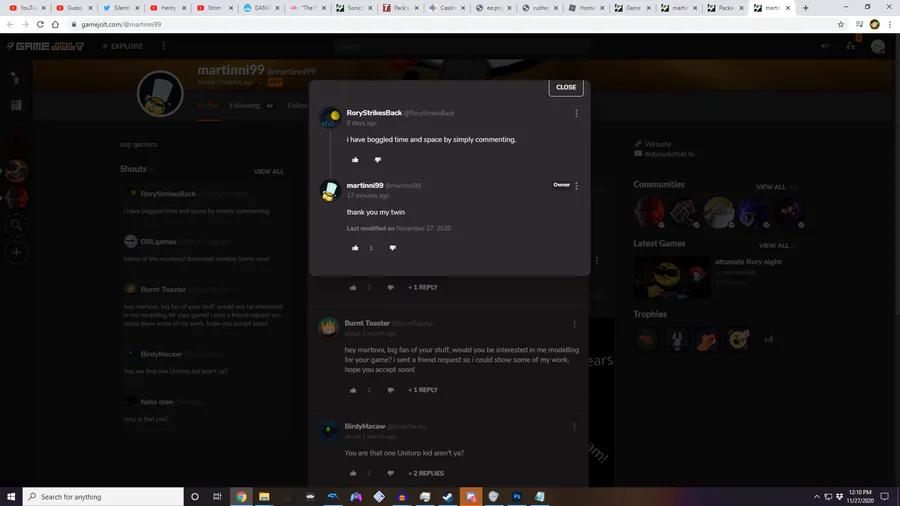Image resolution: width=900 pixels, height=506 pixels.
Task: View all Communities
Action: [x=771, y=187]
